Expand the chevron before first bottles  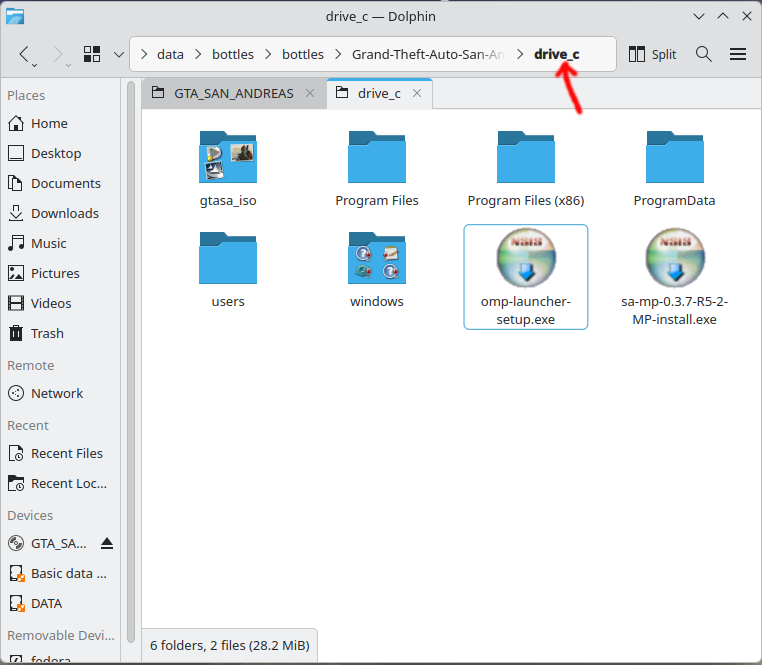pos(198,54)
